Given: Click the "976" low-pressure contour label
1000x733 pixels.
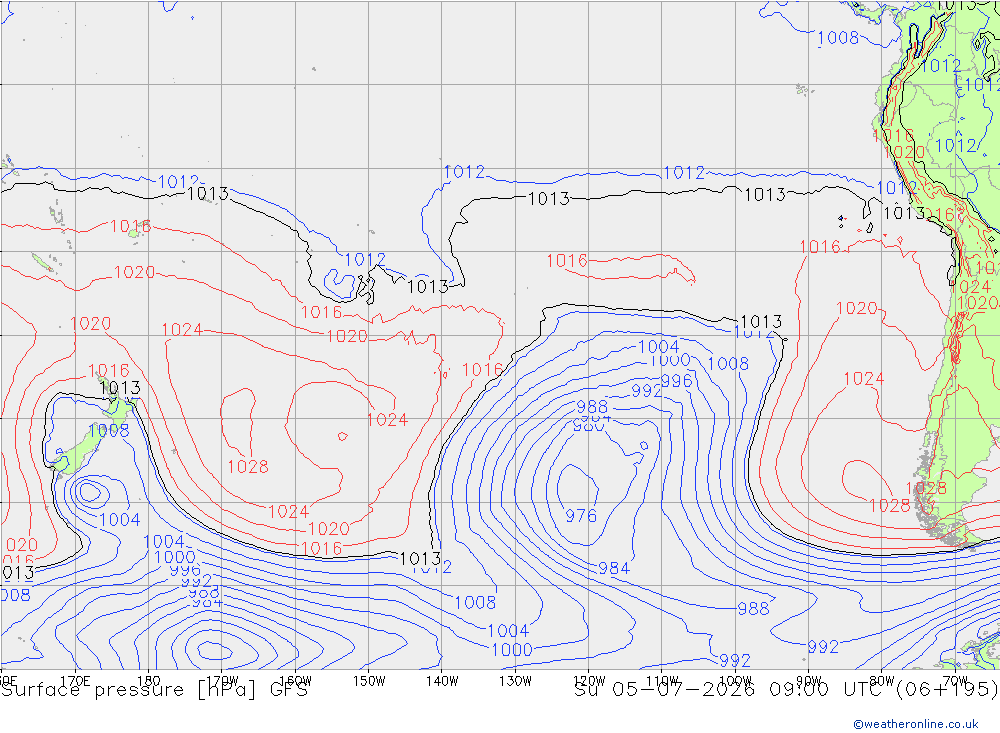Looking at the screenshot, I should pos(581,515).
